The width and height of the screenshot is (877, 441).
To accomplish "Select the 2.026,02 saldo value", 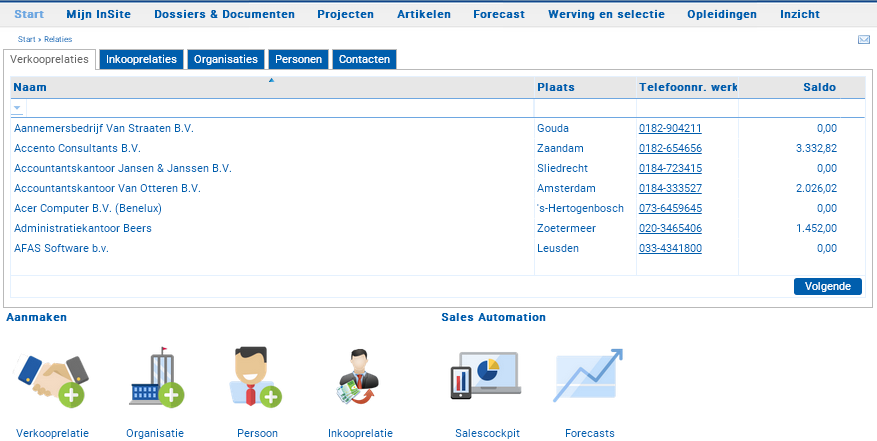I will 817,189.
